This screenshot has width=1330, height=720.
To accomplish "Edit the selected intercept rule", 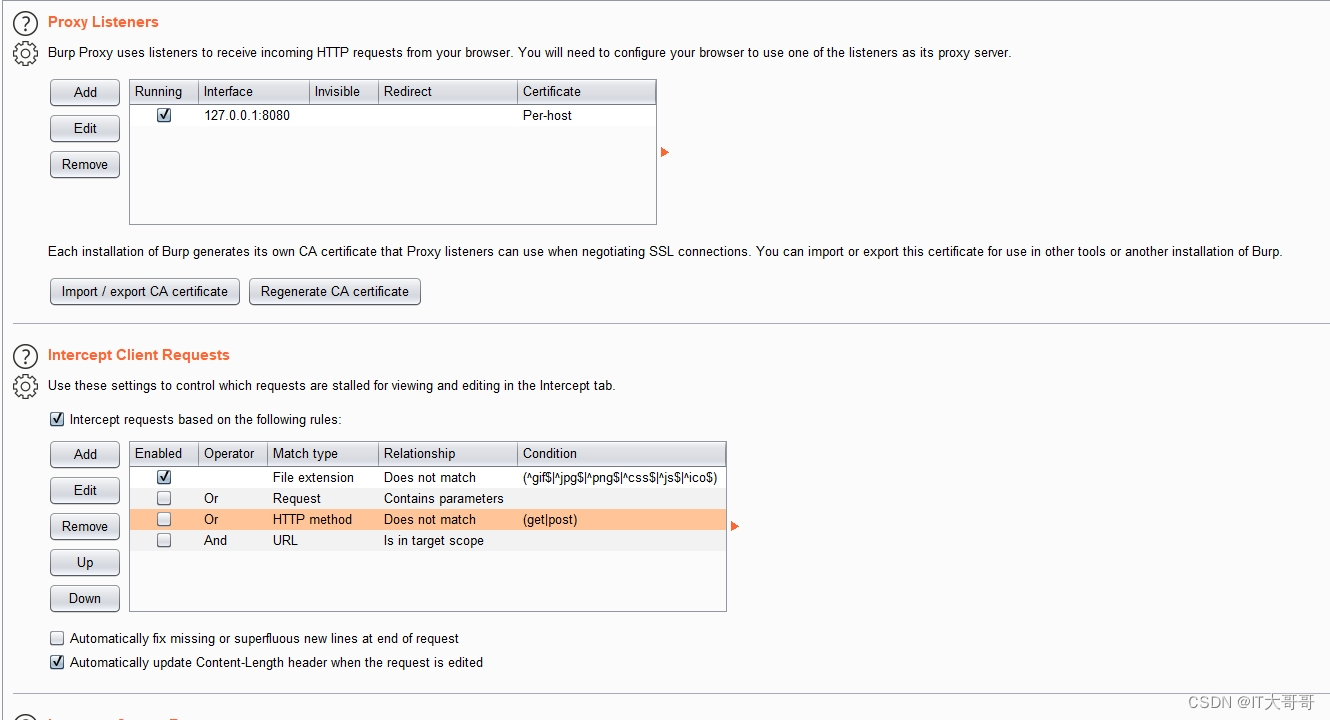I will [x=85, y=490].
